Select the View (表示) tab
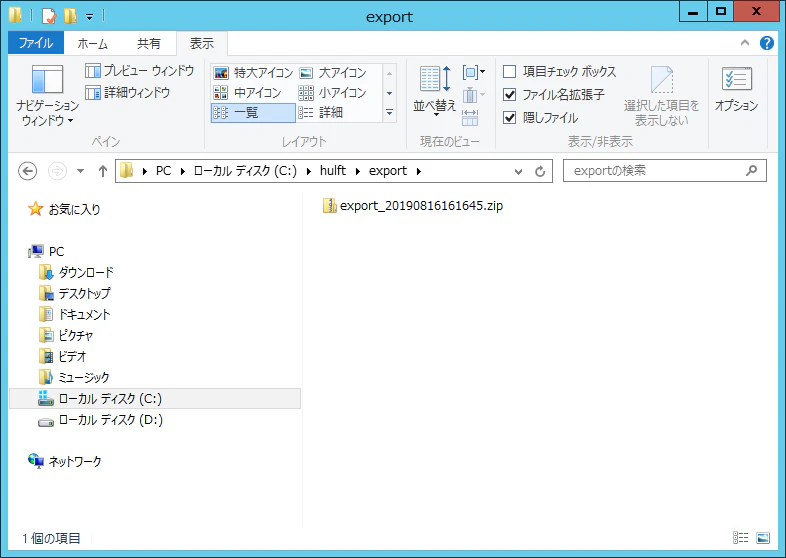The image size is (786, 558). point(202,44)
